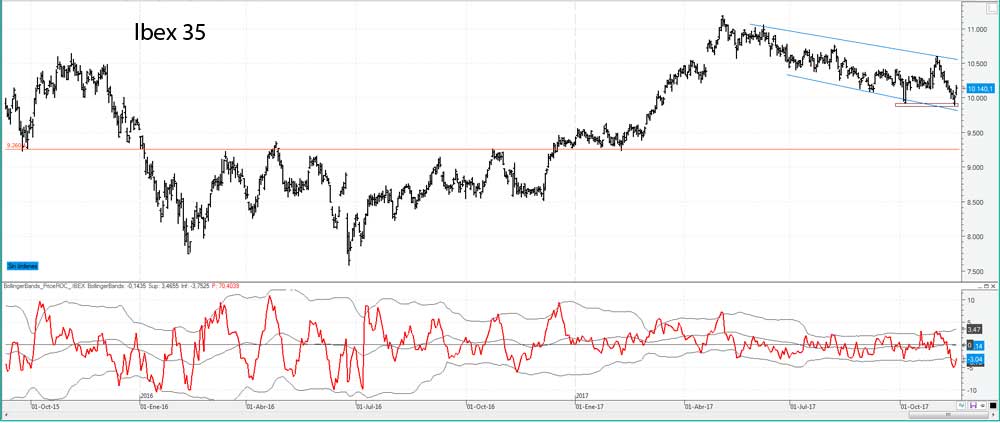
Task: Click the 9.500 price axis label
Action: click(x=976, y=134)
